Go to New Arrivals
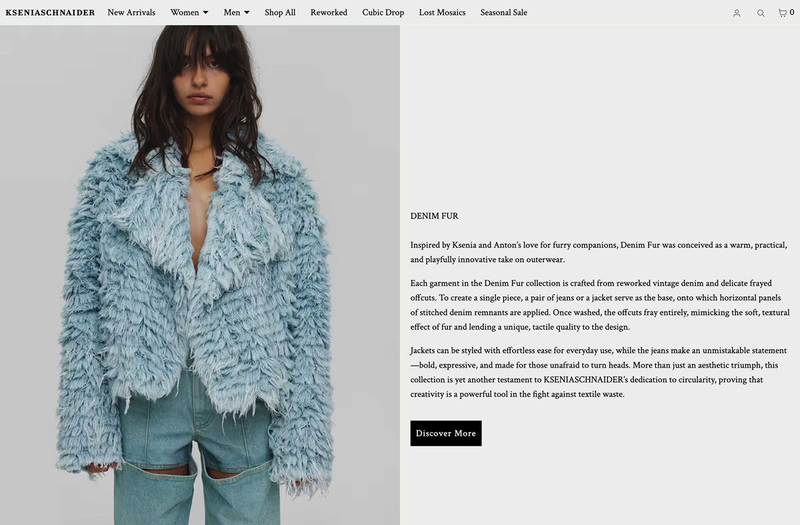Image resolution: width=800 pixels, height=525 pixels. point(131,12)
